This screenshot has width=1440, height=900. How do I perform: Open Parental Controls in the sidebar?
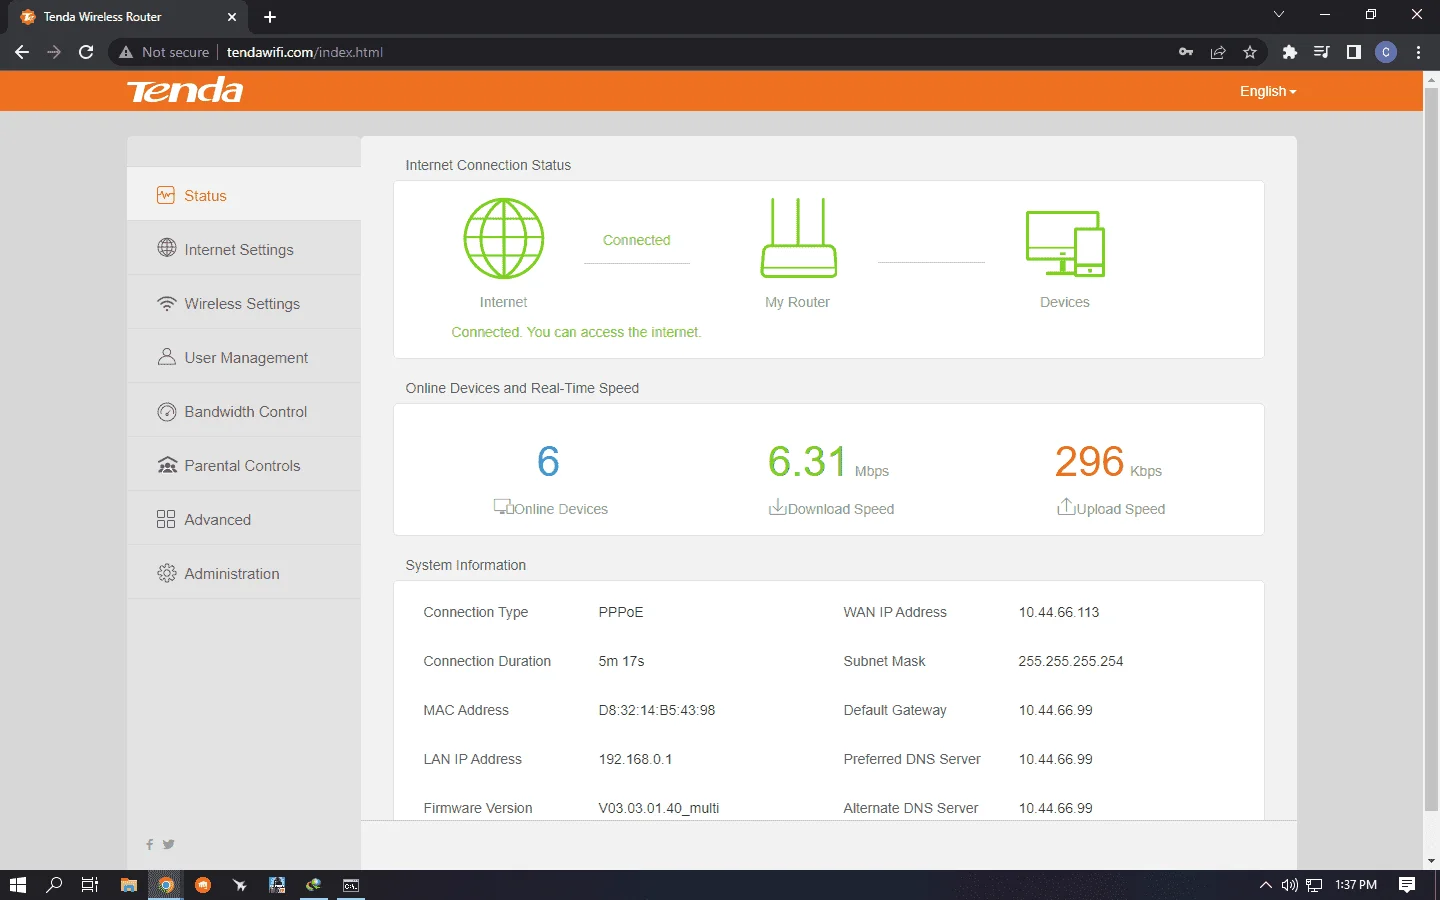coord(244,464)
